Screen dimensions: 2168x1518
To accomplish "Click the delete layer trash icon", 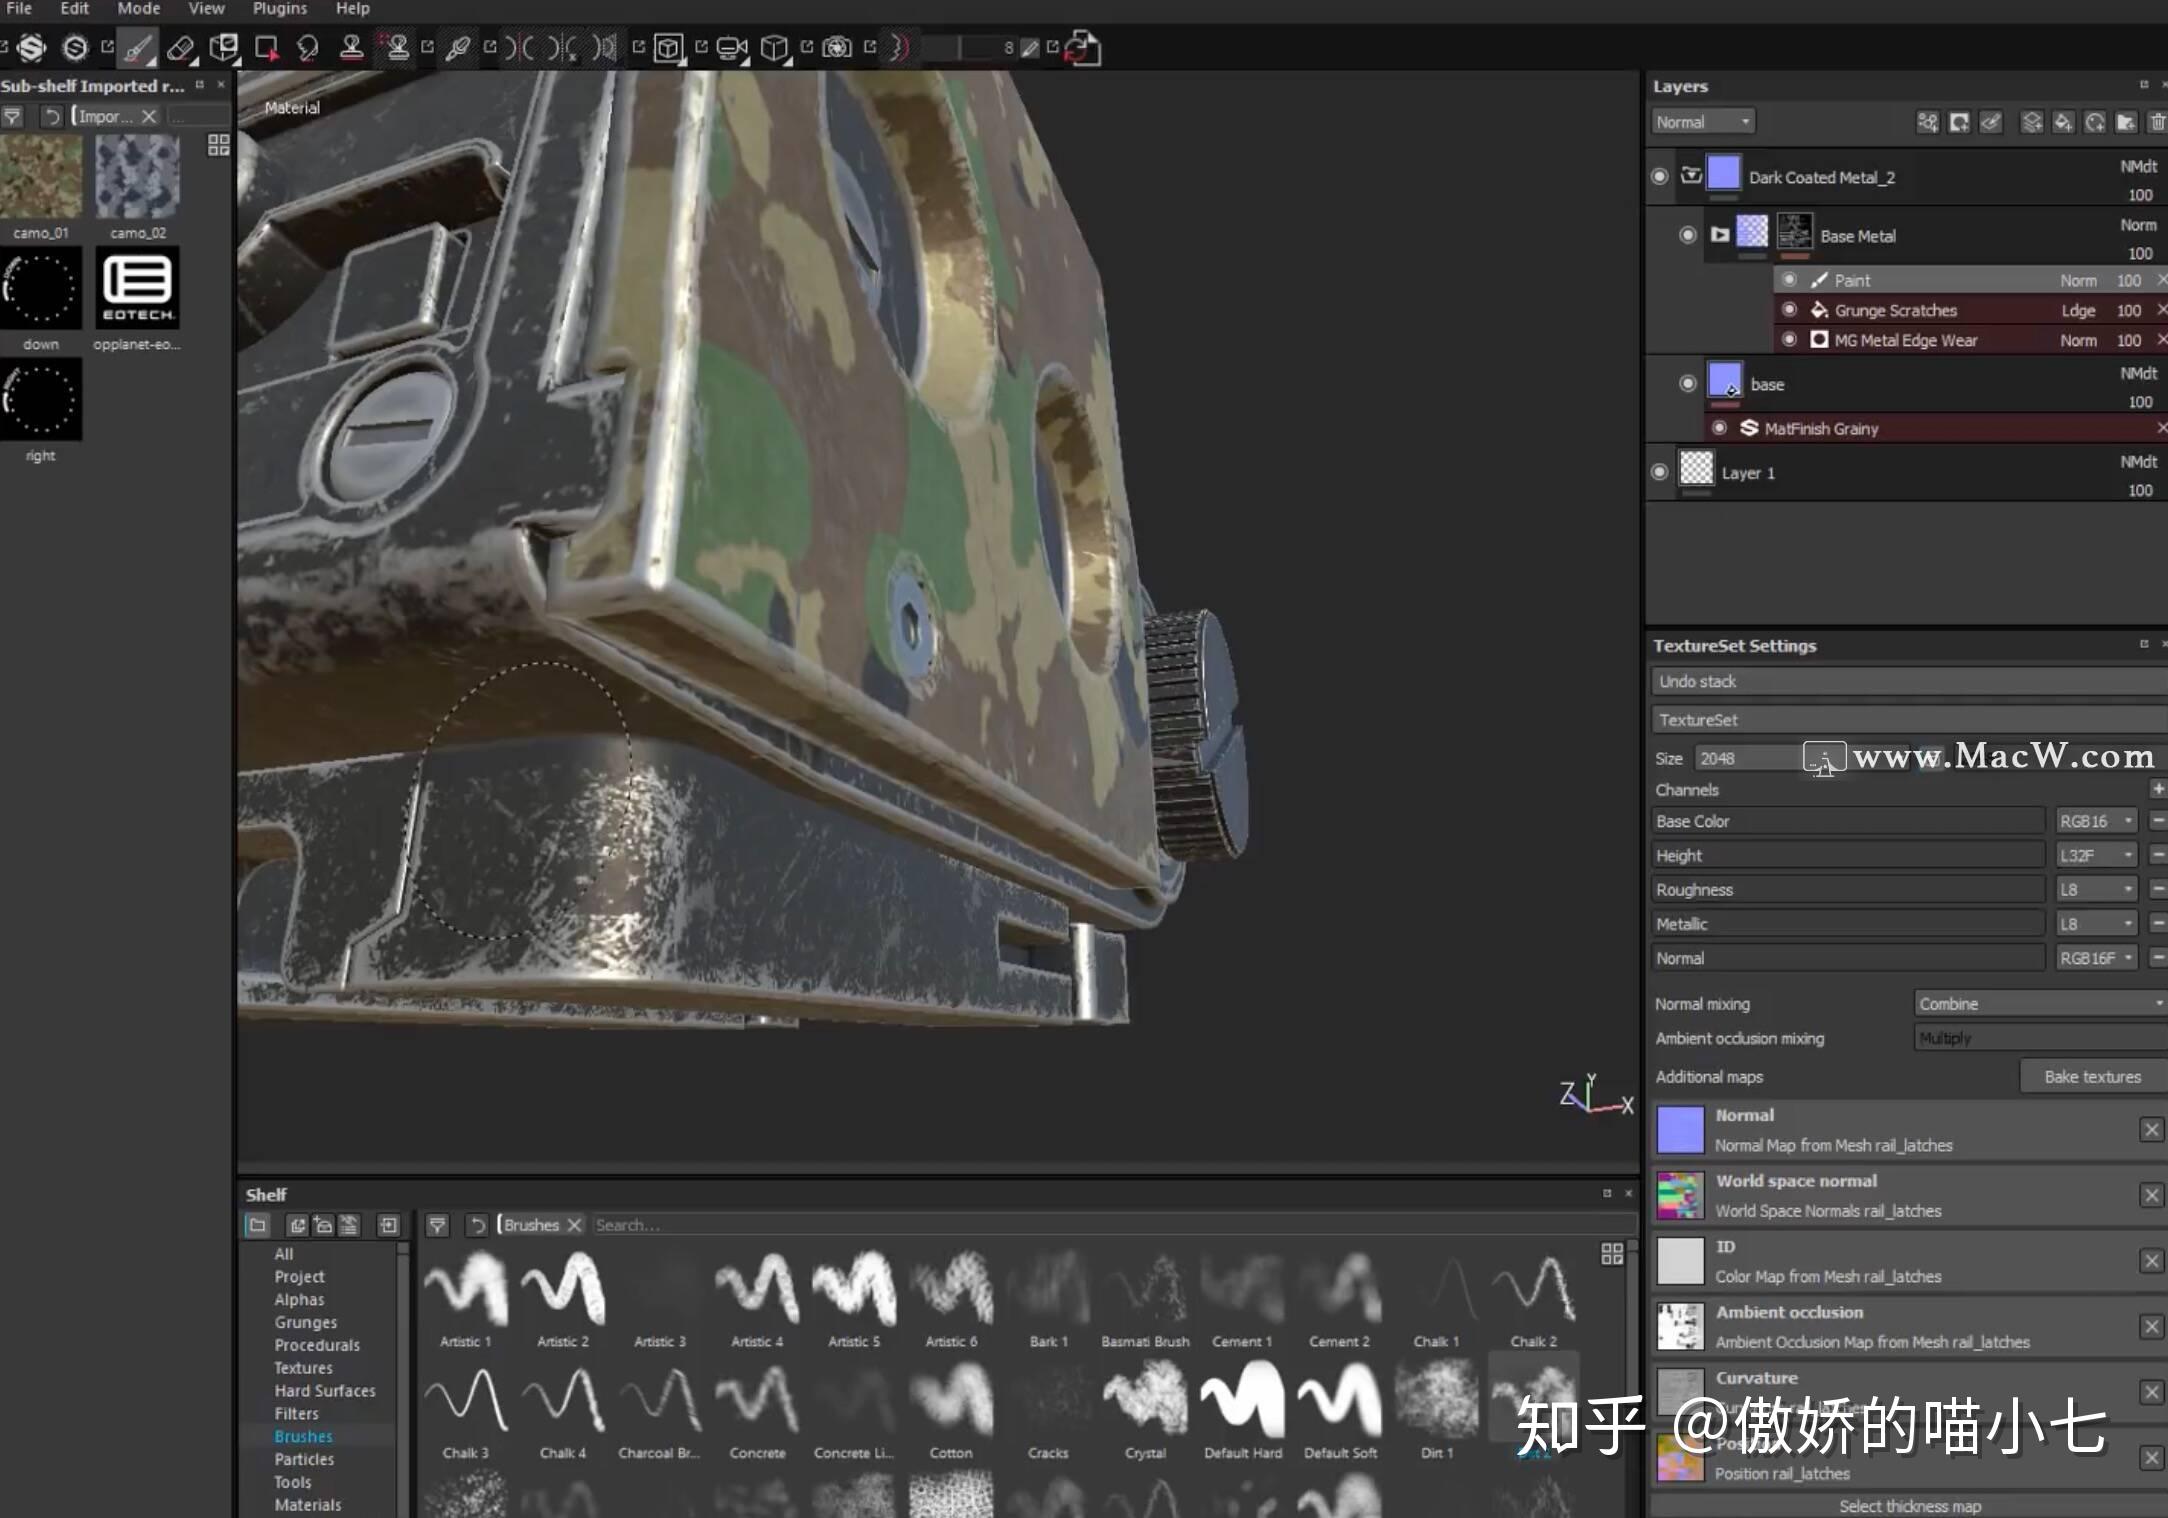I will [2157, 121].
